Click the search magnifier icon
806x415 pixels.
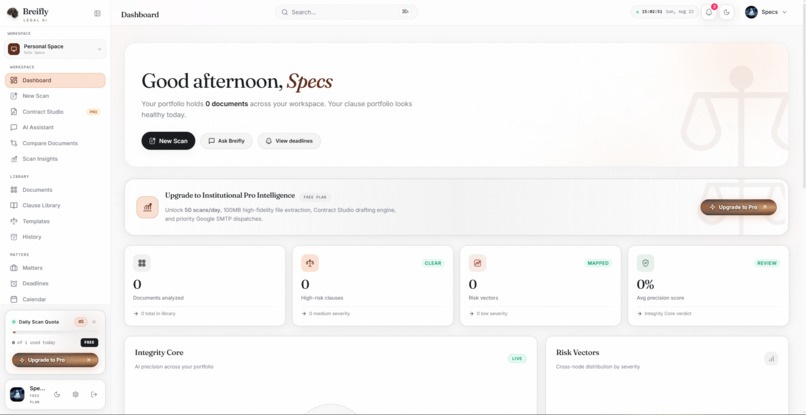pos(284,12)
